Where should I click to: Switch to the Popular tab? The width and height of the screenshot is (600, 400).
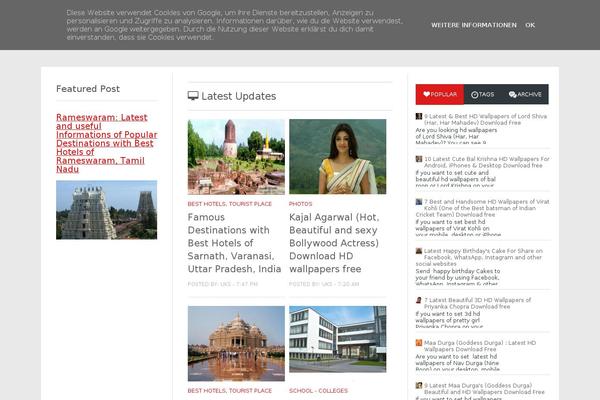[x=440, y=95]
